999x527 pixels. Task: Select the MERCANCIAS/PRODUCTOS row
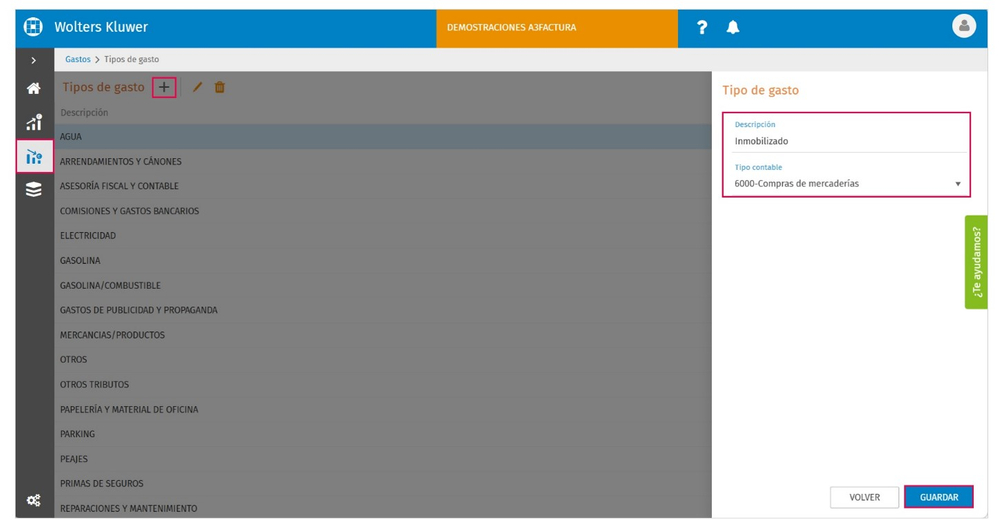382,335
